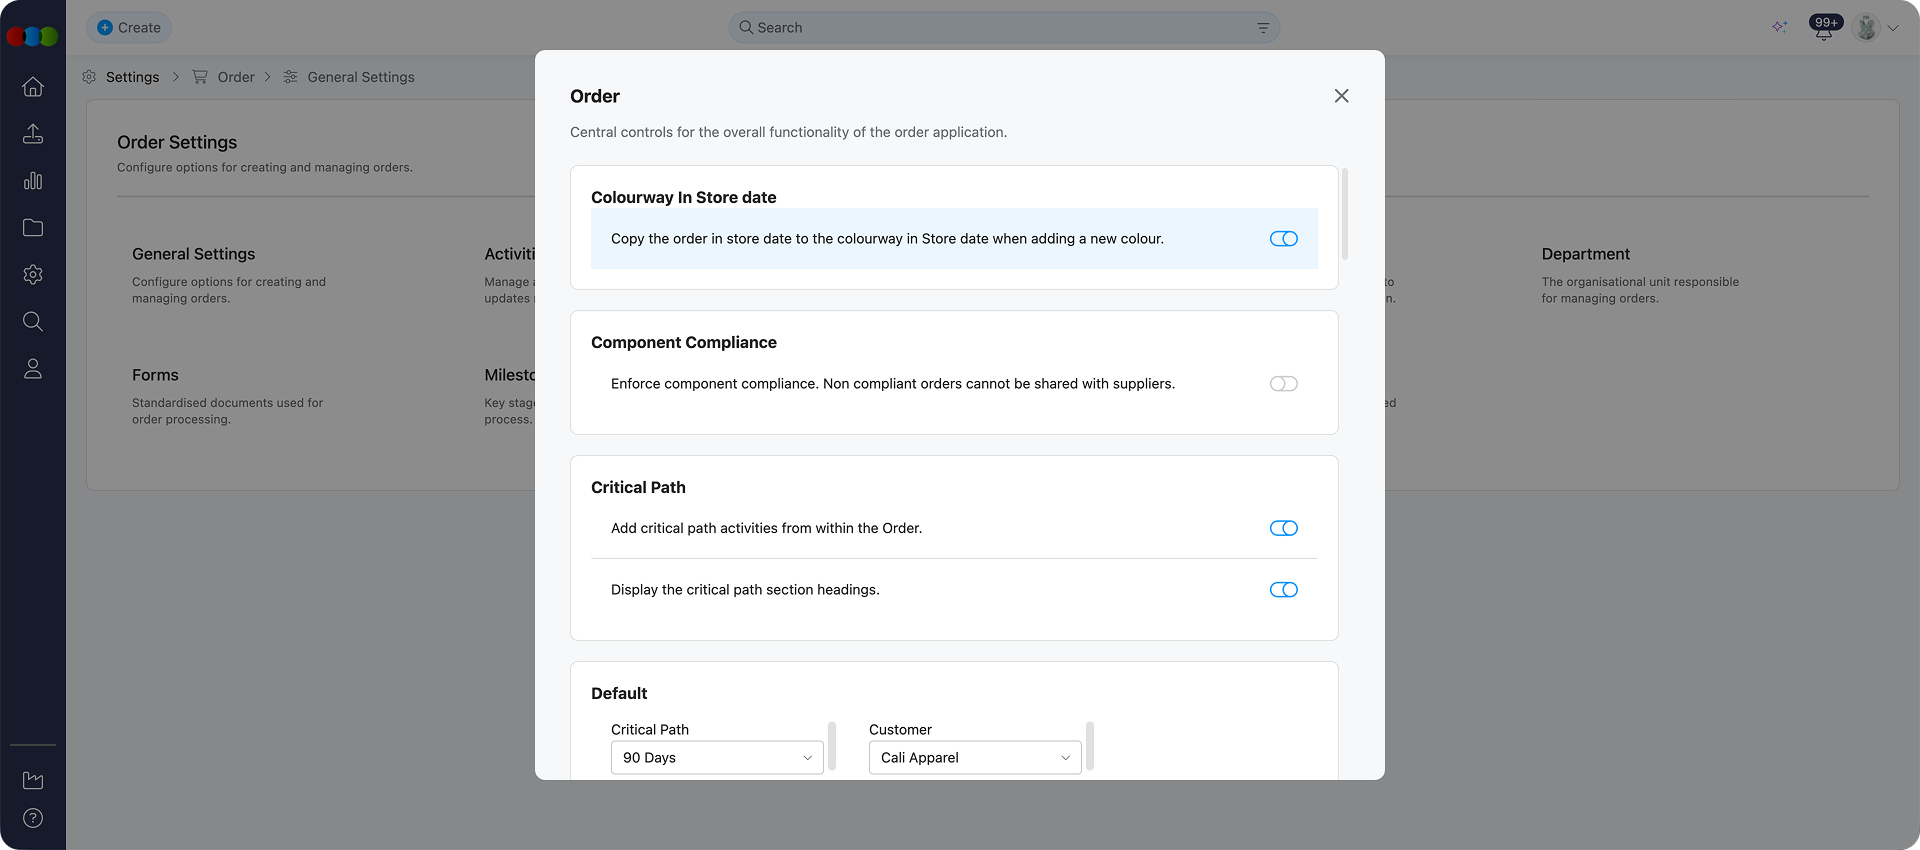
Task: Enable the Enforce component compliance switch
Action: pos(1283,384)
